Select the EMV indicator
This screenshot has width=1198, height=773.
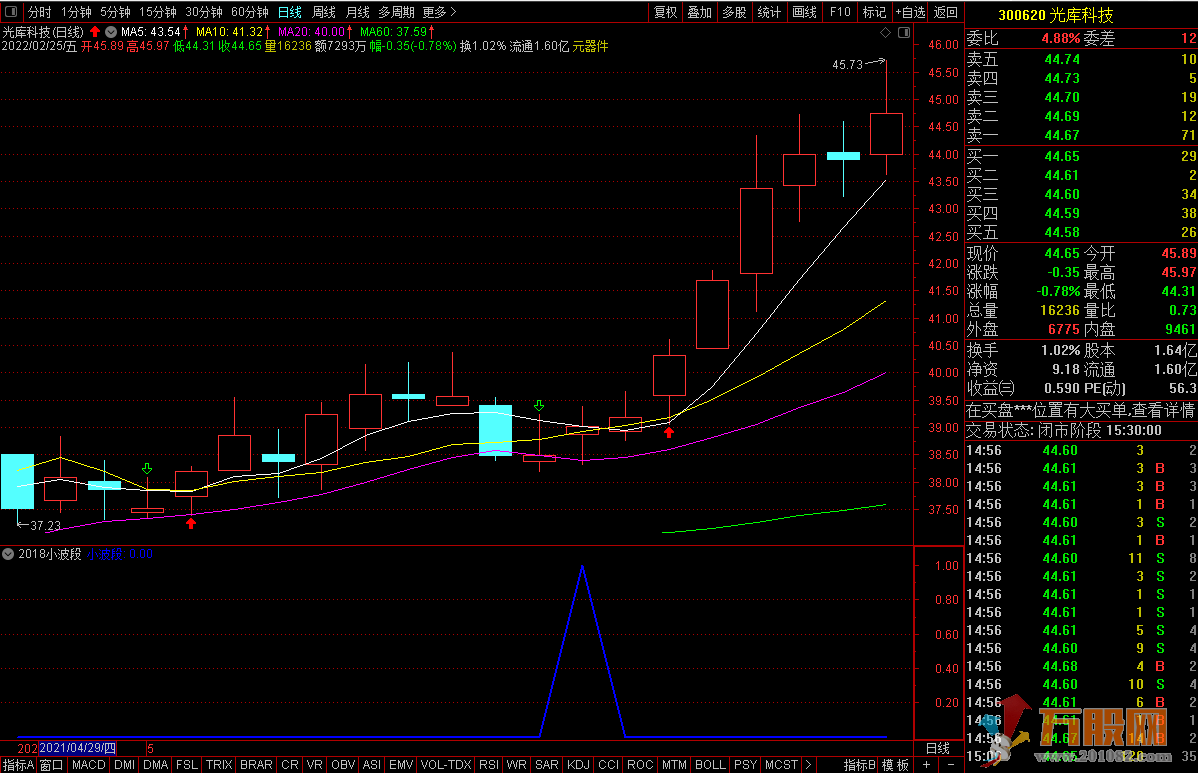[401, 765]
